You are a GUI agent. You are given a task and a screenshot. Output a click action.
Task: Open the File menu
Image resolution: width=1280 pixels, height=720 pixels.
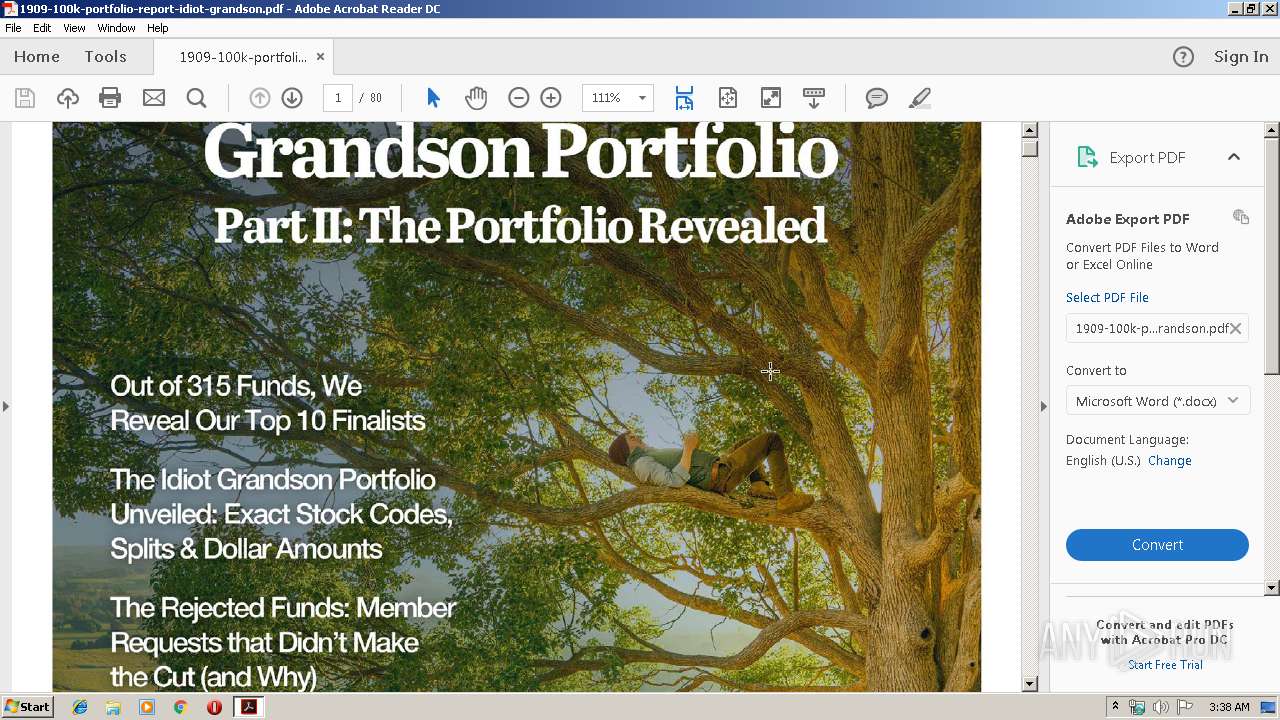[x=13, y=28]
